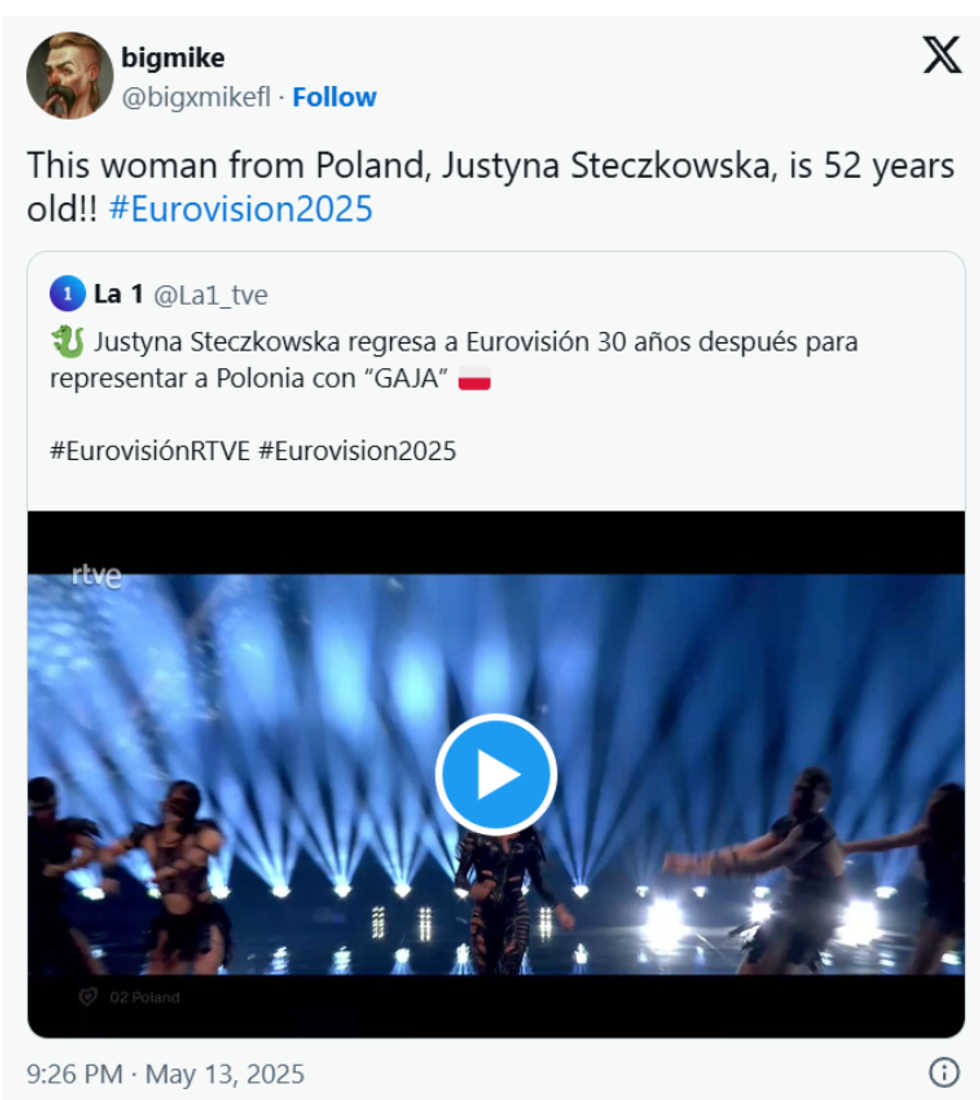Click the dragon emoji in quoted tweet
Screen dimensions: 980x1100
(68, 341)
